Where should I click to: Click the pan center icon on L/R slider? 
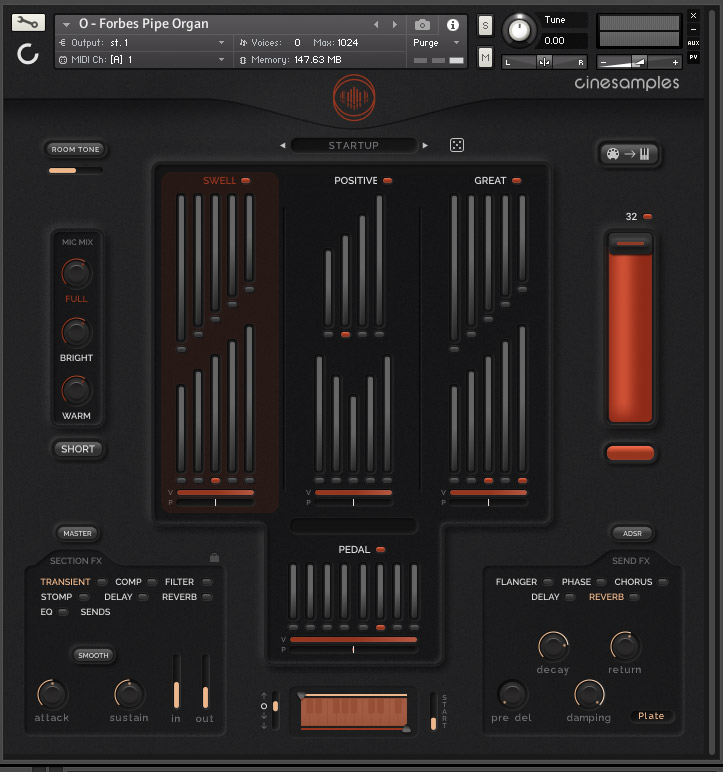(544, 62)
